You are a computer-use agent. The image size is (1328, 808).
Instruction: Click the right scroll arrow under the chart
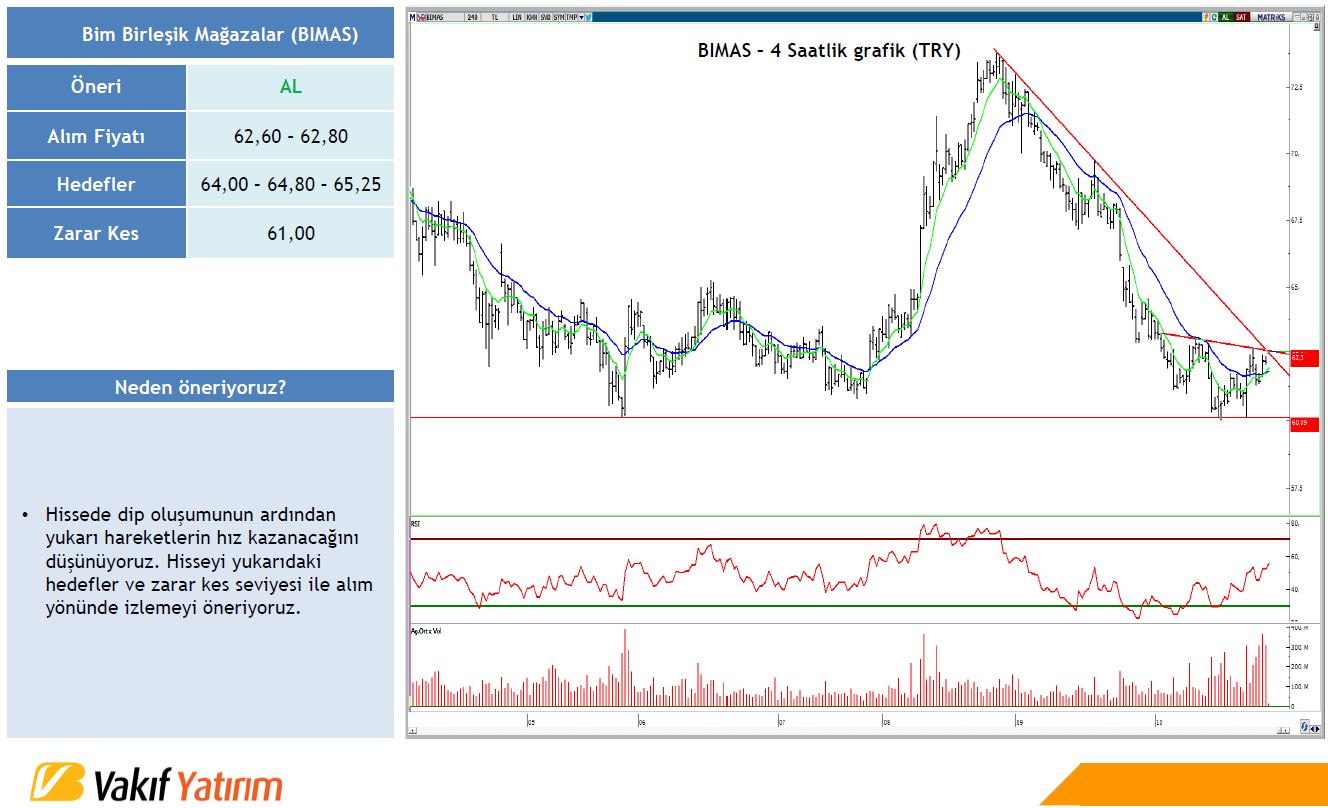(1284, 733)
